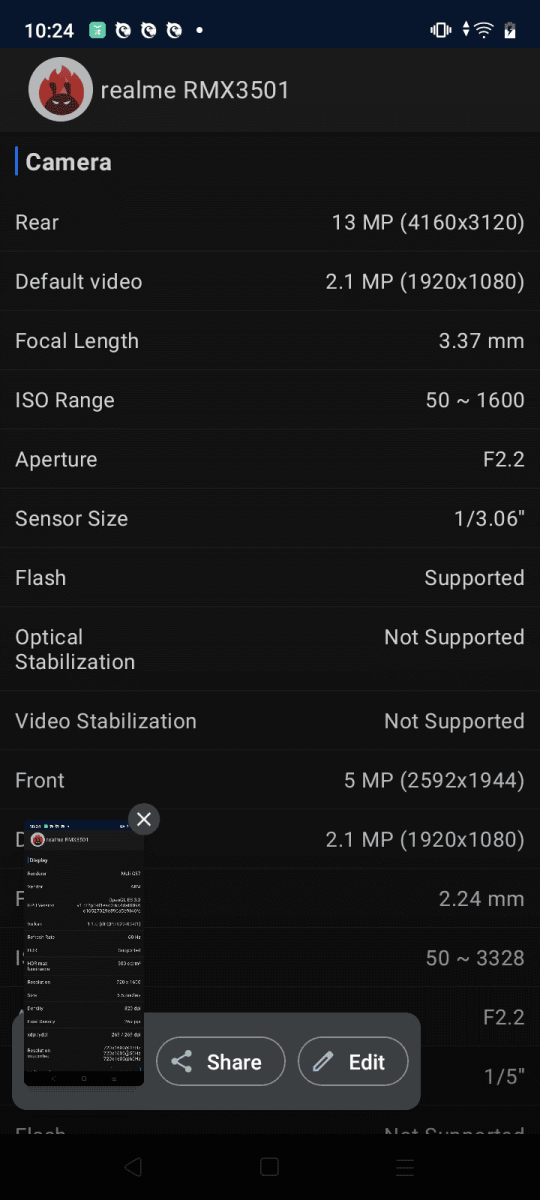
Task: Tap the battery charging status icon
Action: [x=510, y=30]
